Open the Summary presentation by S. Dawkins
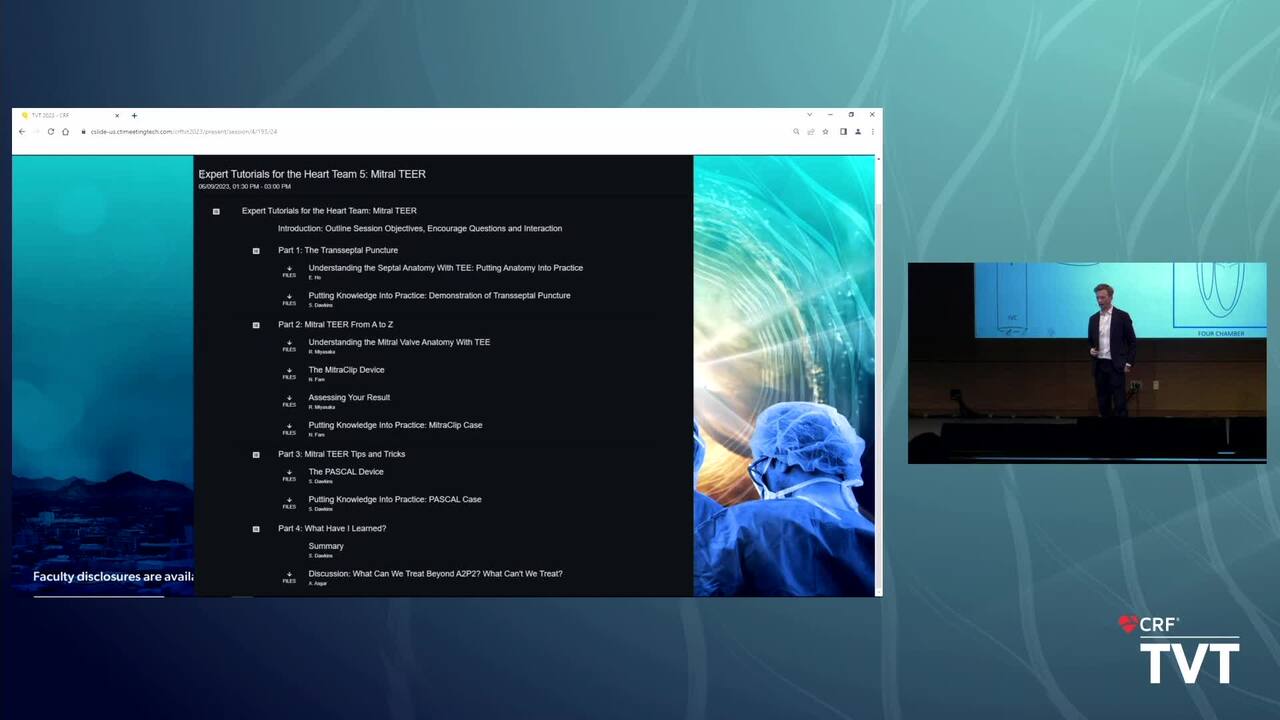The width and height of the screenshot is (1280, 720). (x=326, y=546)
